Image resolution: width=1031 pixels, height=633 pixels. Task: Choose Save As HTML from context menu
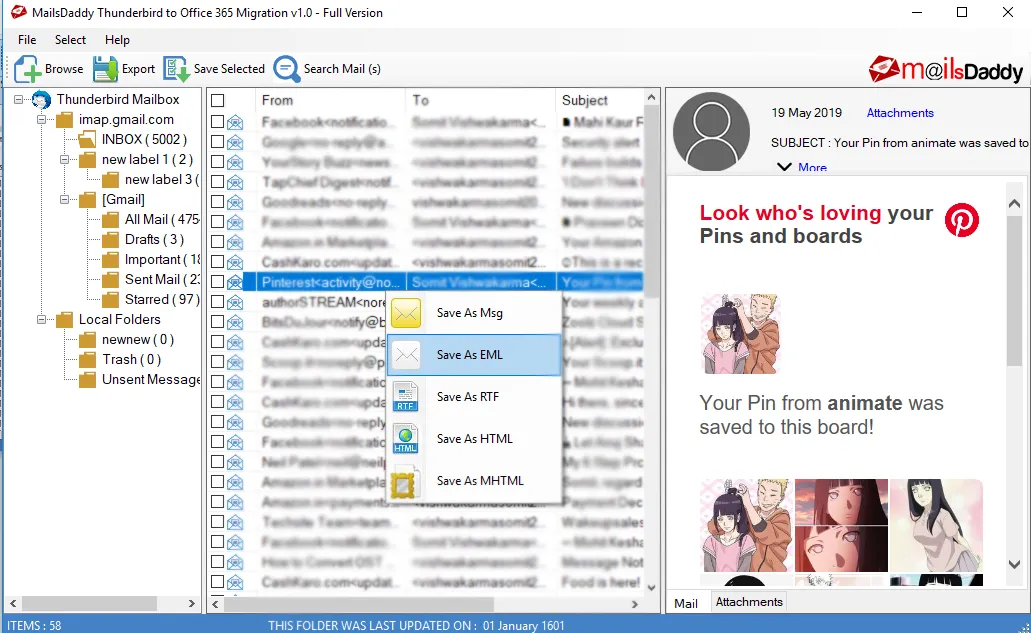click(x=473, y=439)
